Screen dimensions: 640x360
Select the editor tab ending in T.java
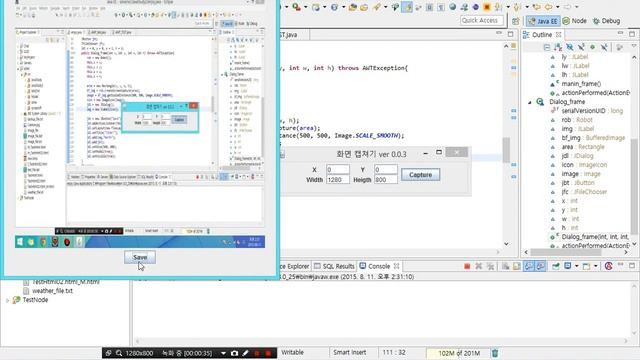pos(289,35)
